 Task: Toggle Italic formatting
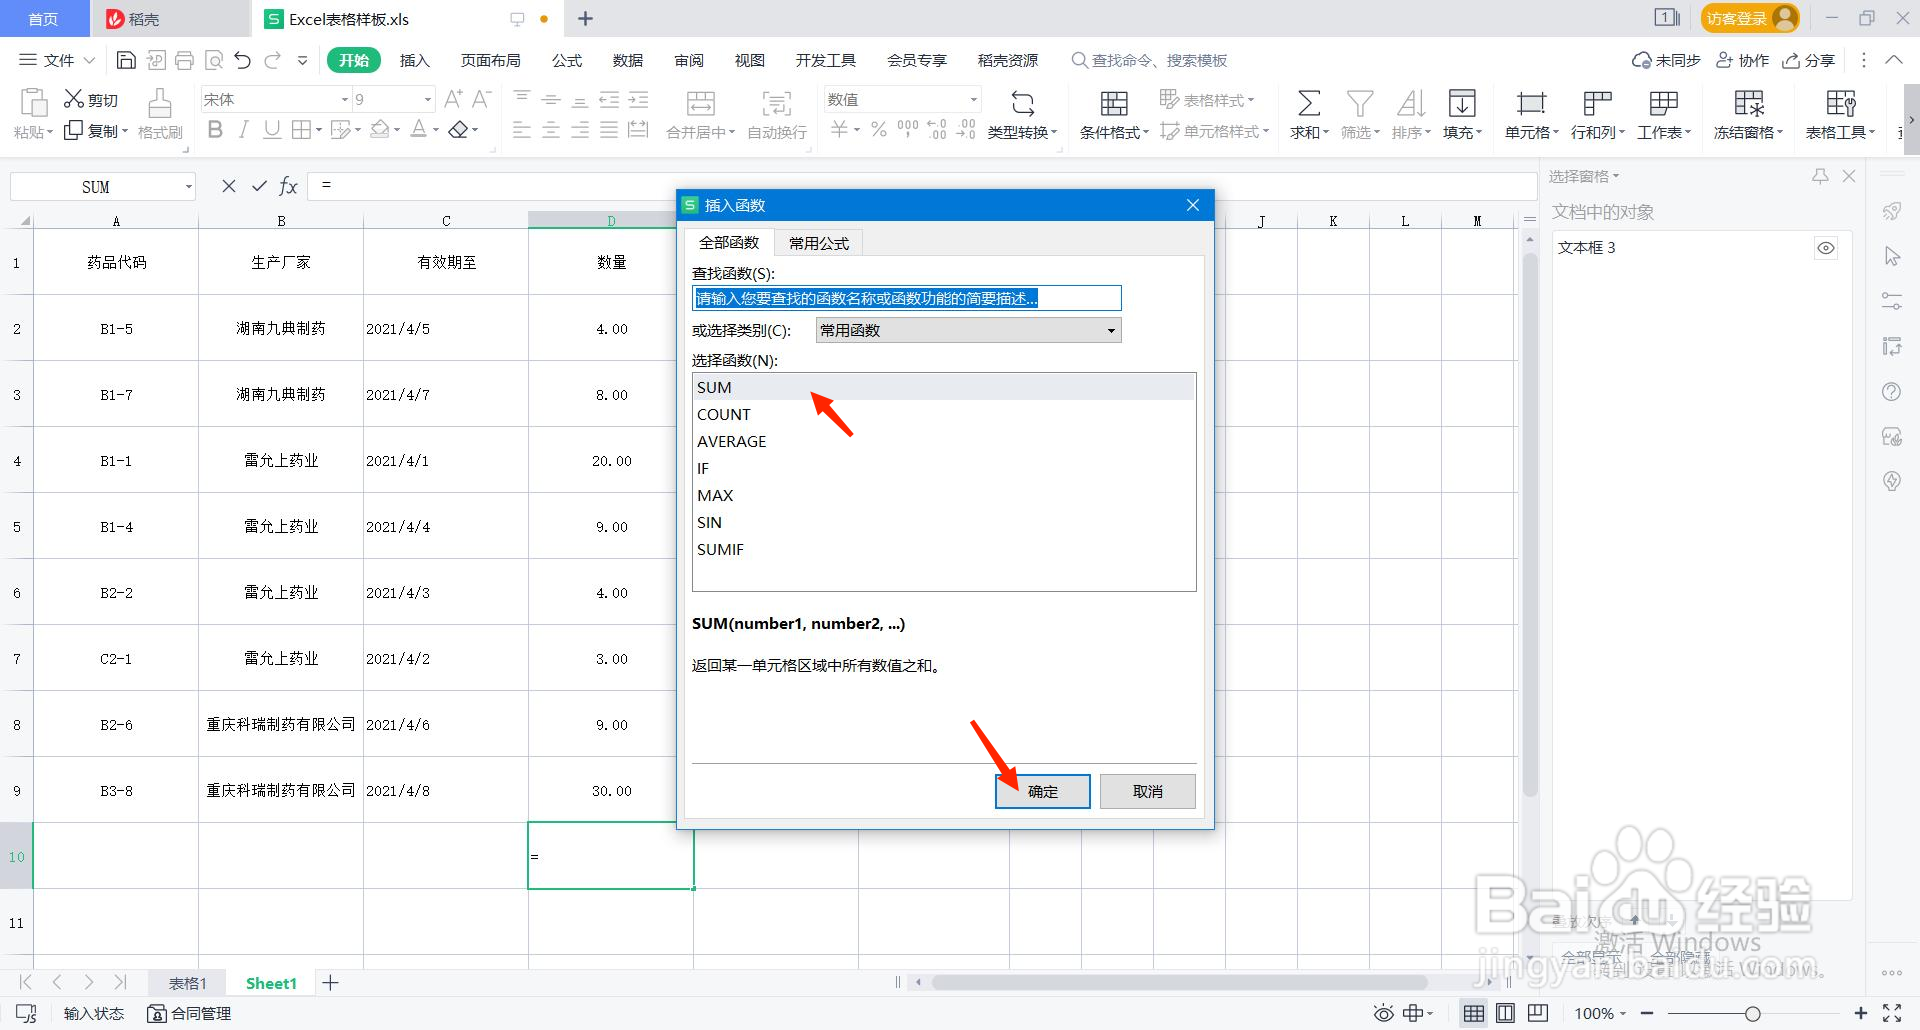point(243,129)
